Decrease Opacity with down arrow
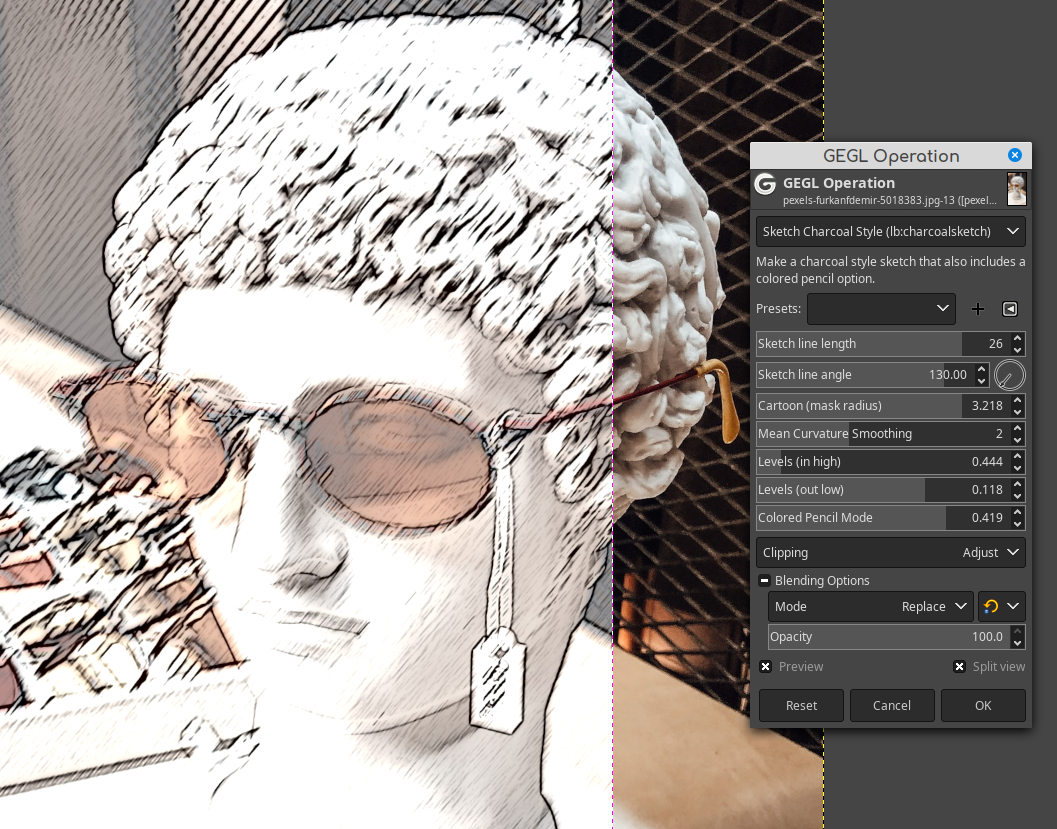 pyautogui.click(x=1018, y=643)
